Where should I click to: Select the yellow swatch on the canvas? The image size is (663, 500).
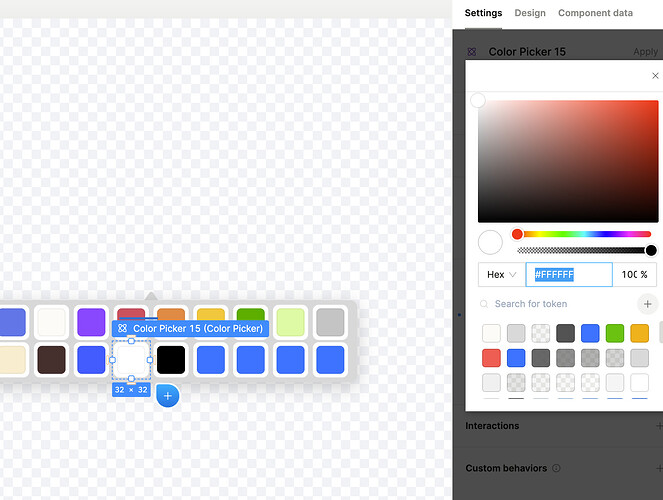pyautogui.click(x=211, y=314)
